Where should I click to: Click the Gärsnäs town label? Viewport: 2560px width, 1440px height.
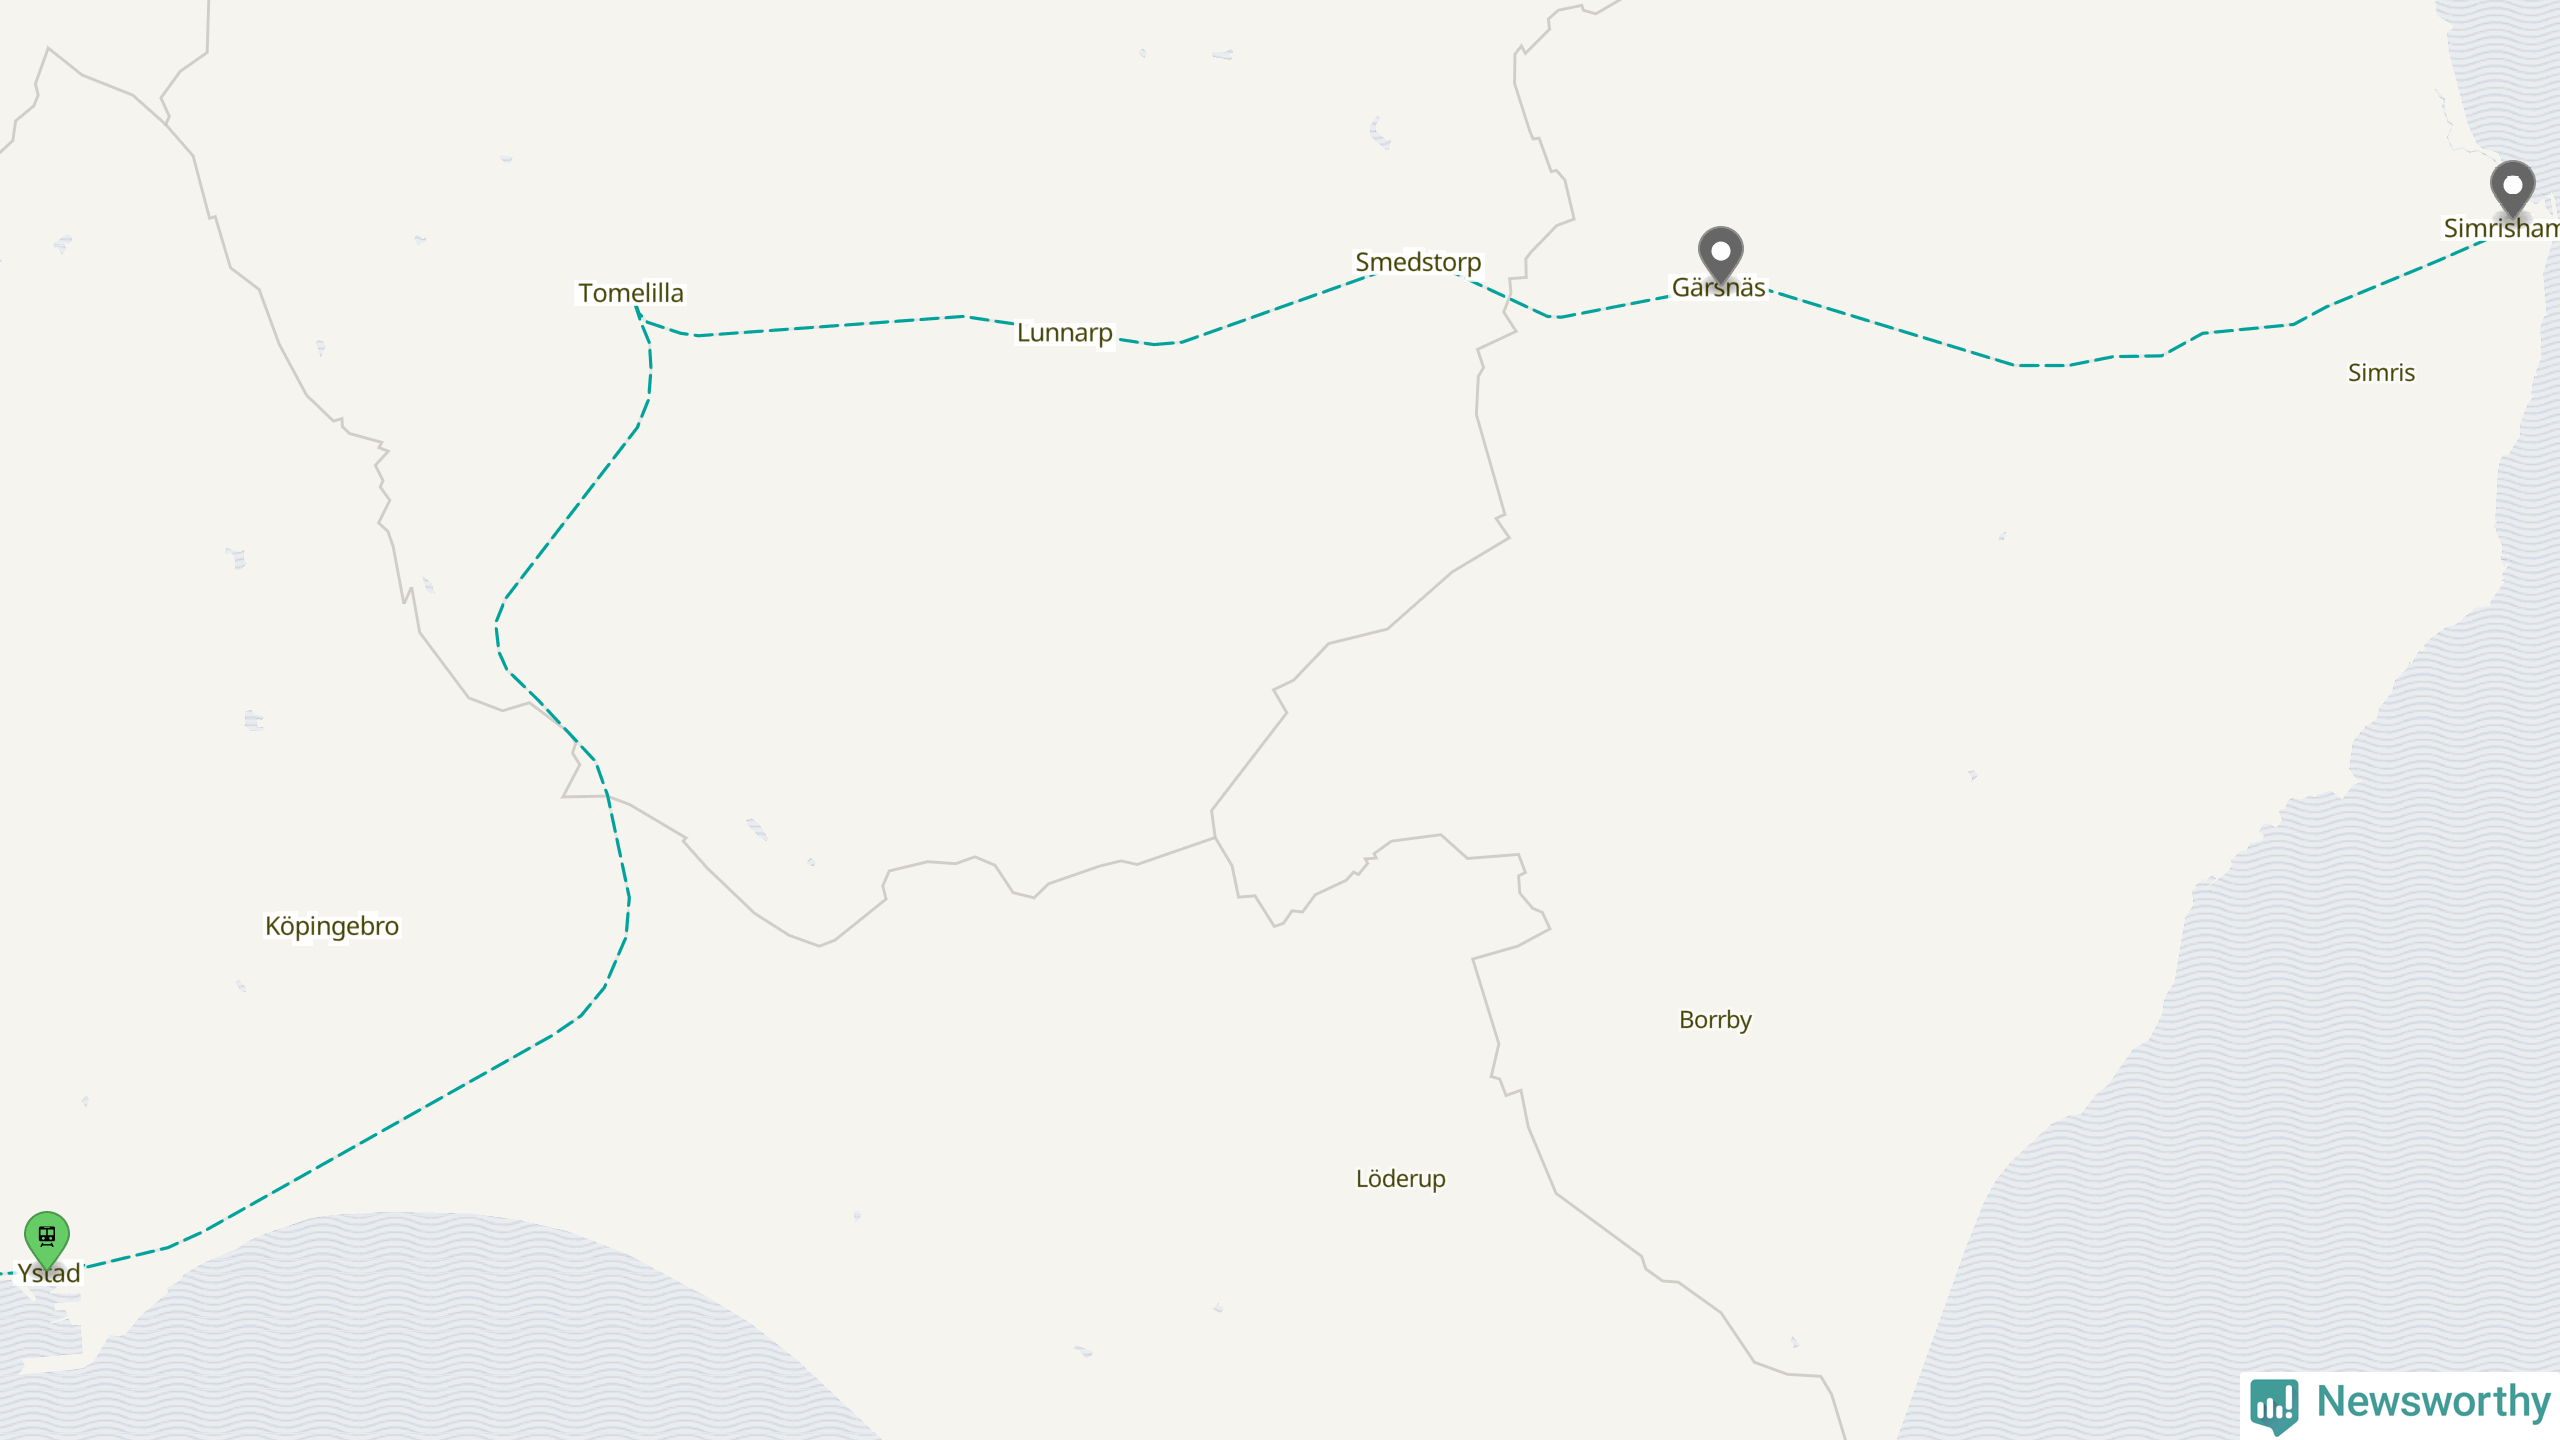(x=1718, y=288)
